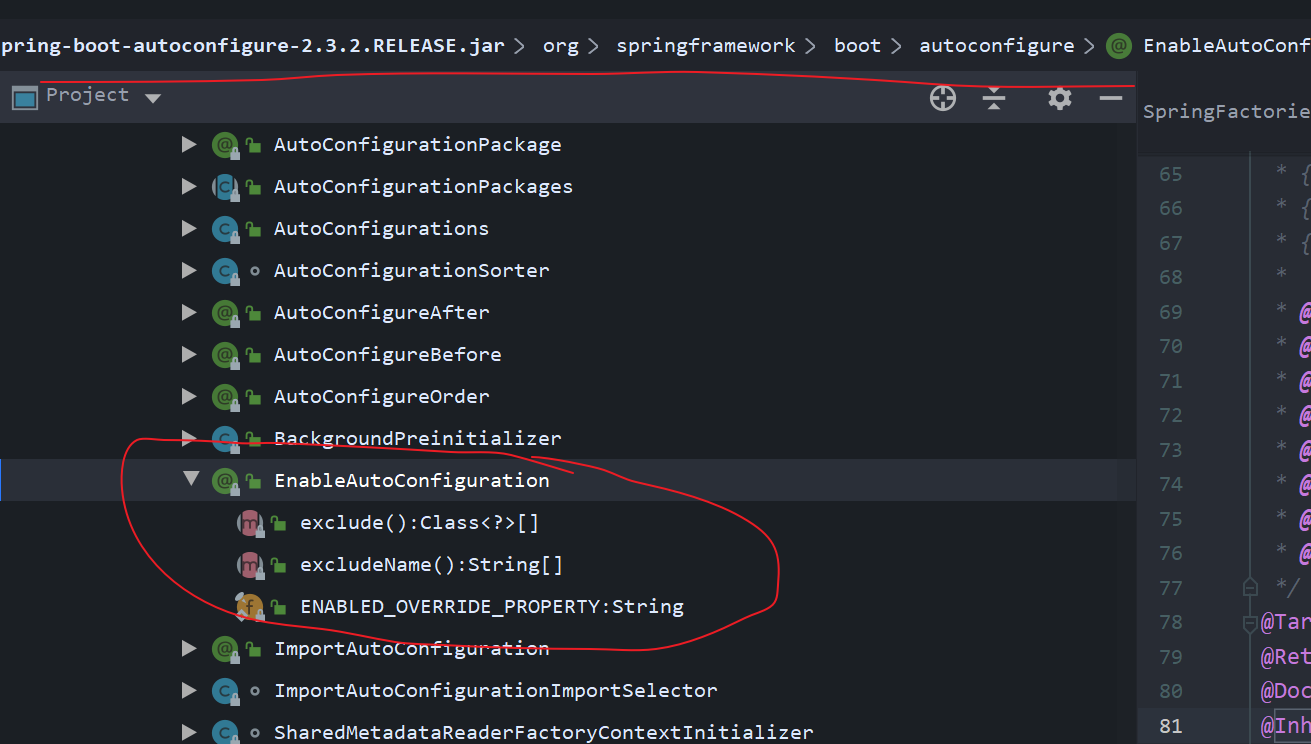Click the org breadcrumb segment

(x=561, y=46)
